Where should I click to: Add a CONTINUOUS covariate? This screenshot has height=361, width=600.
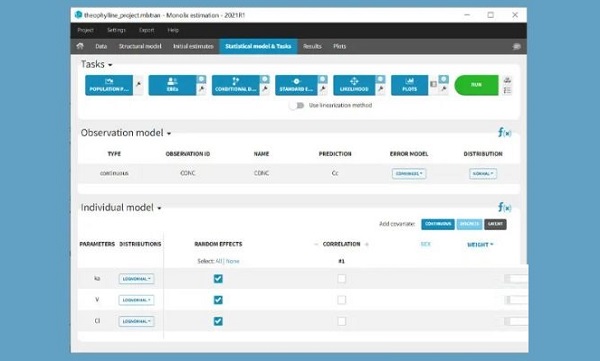[x=438, y=224]
